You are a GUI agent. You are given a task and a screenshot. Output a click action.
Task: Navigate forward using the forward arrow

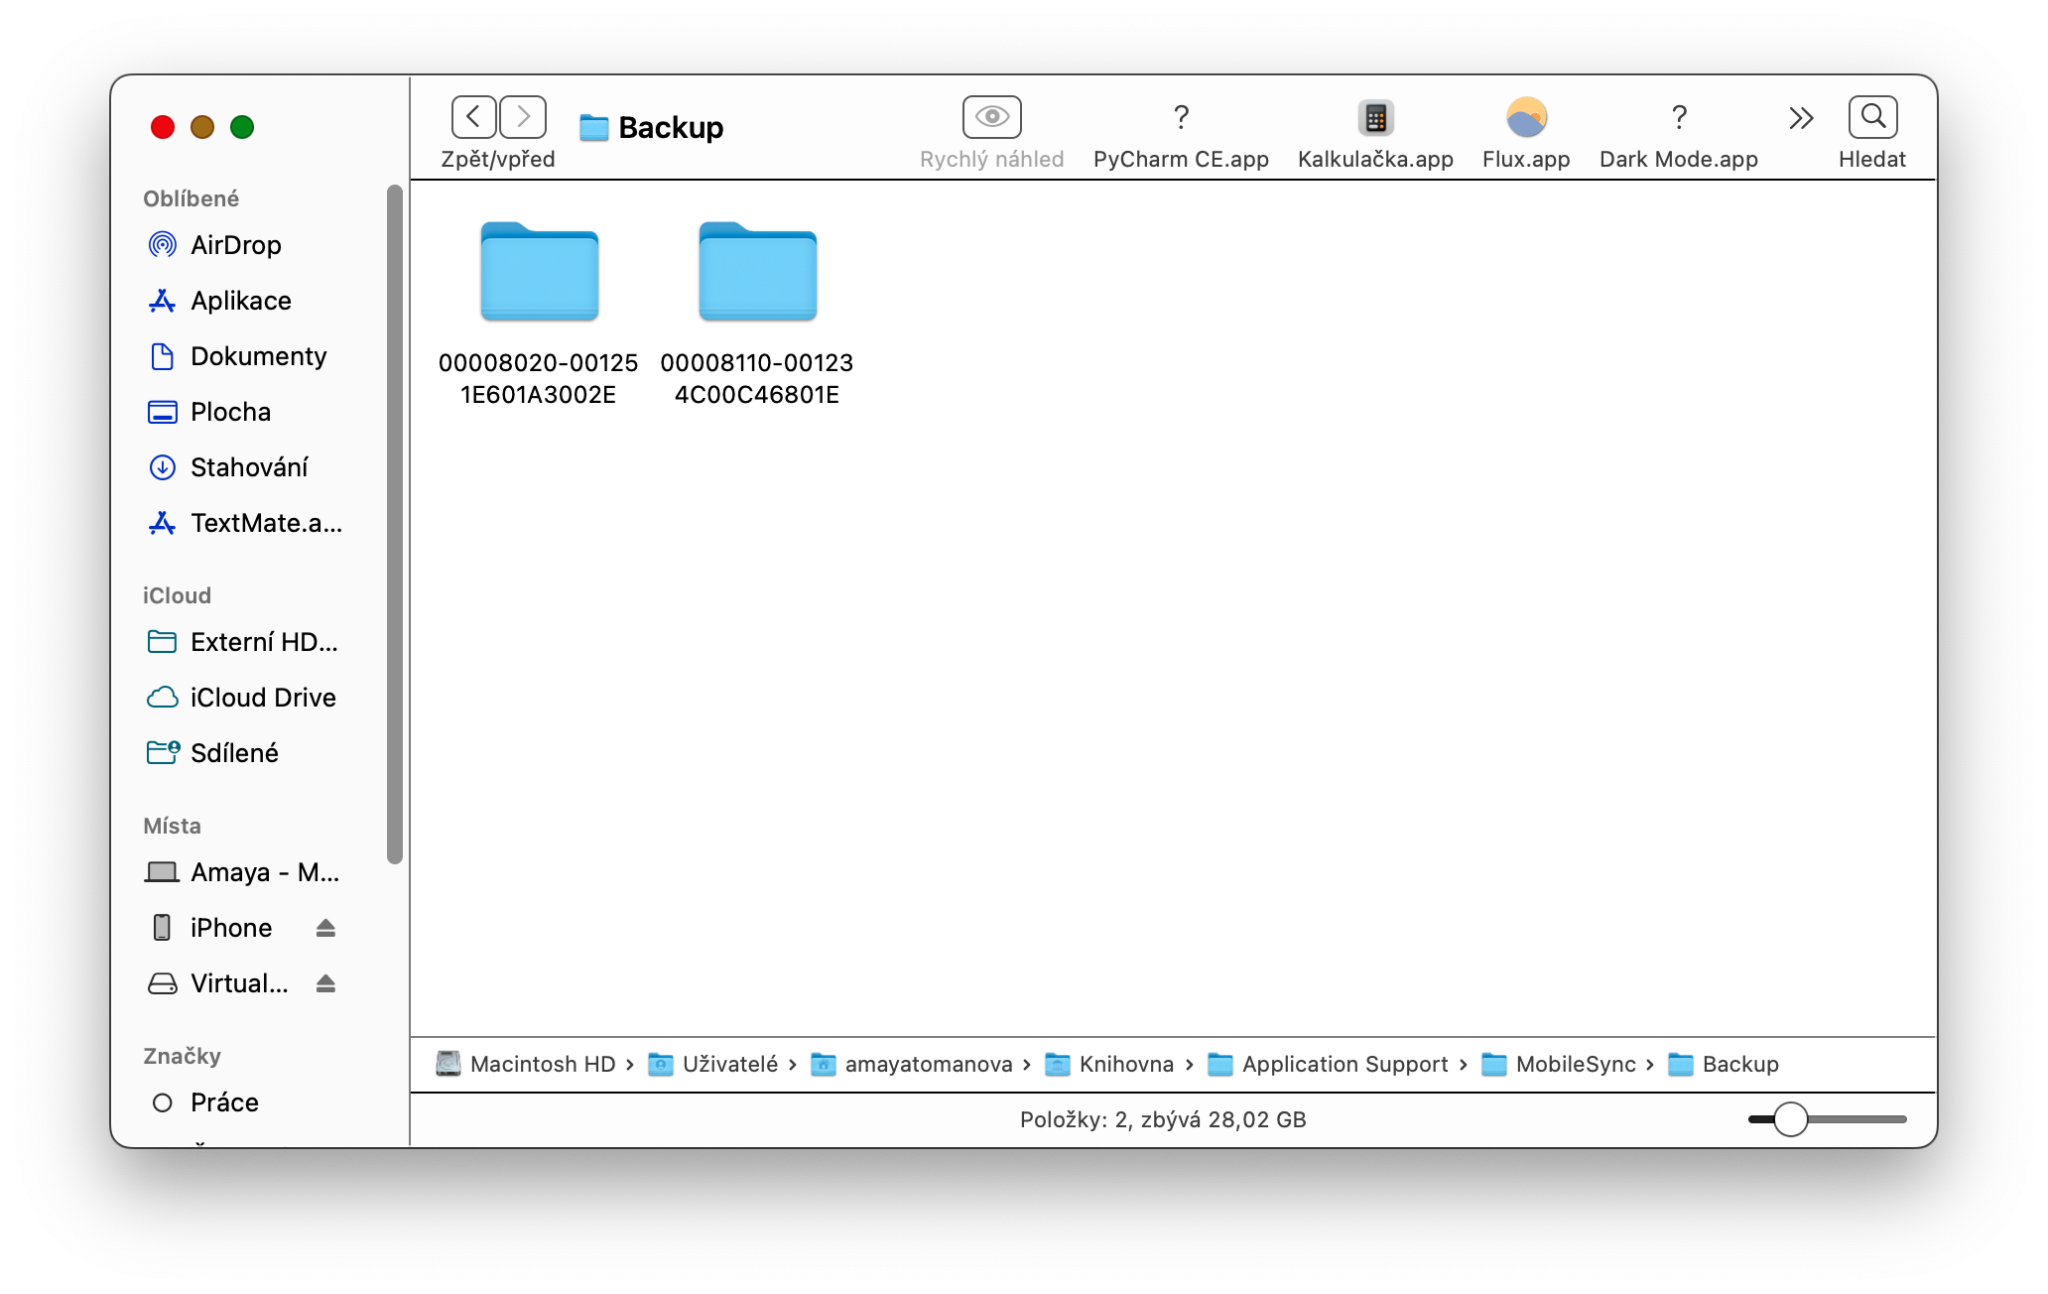click(523, 116)
